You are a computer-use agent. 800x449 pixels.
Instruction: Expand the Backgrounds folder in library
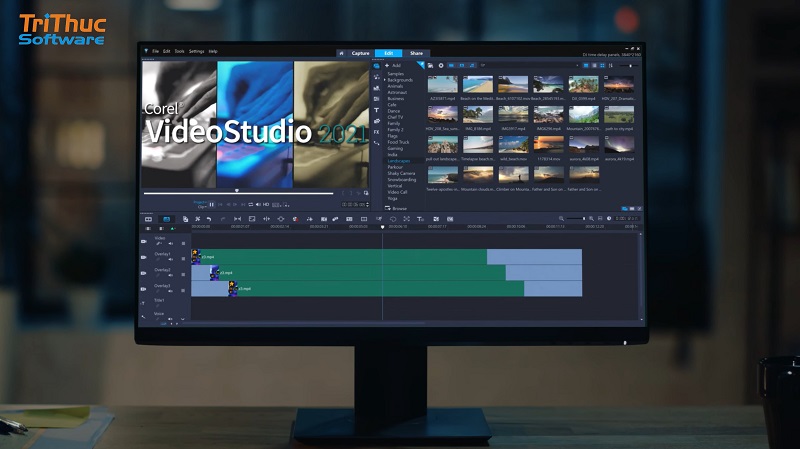pyautogui.click(x=385, y=81)
